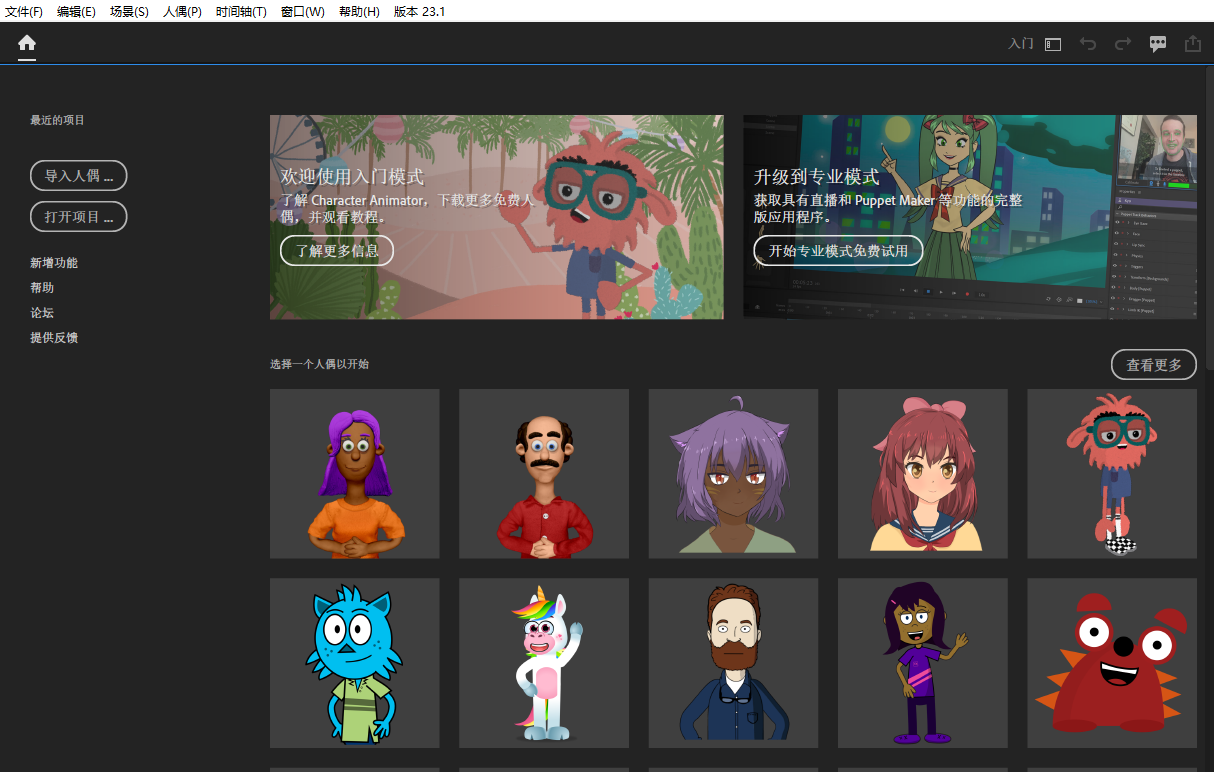Select the red spiky blob monster puppet

coord(1112,663)
